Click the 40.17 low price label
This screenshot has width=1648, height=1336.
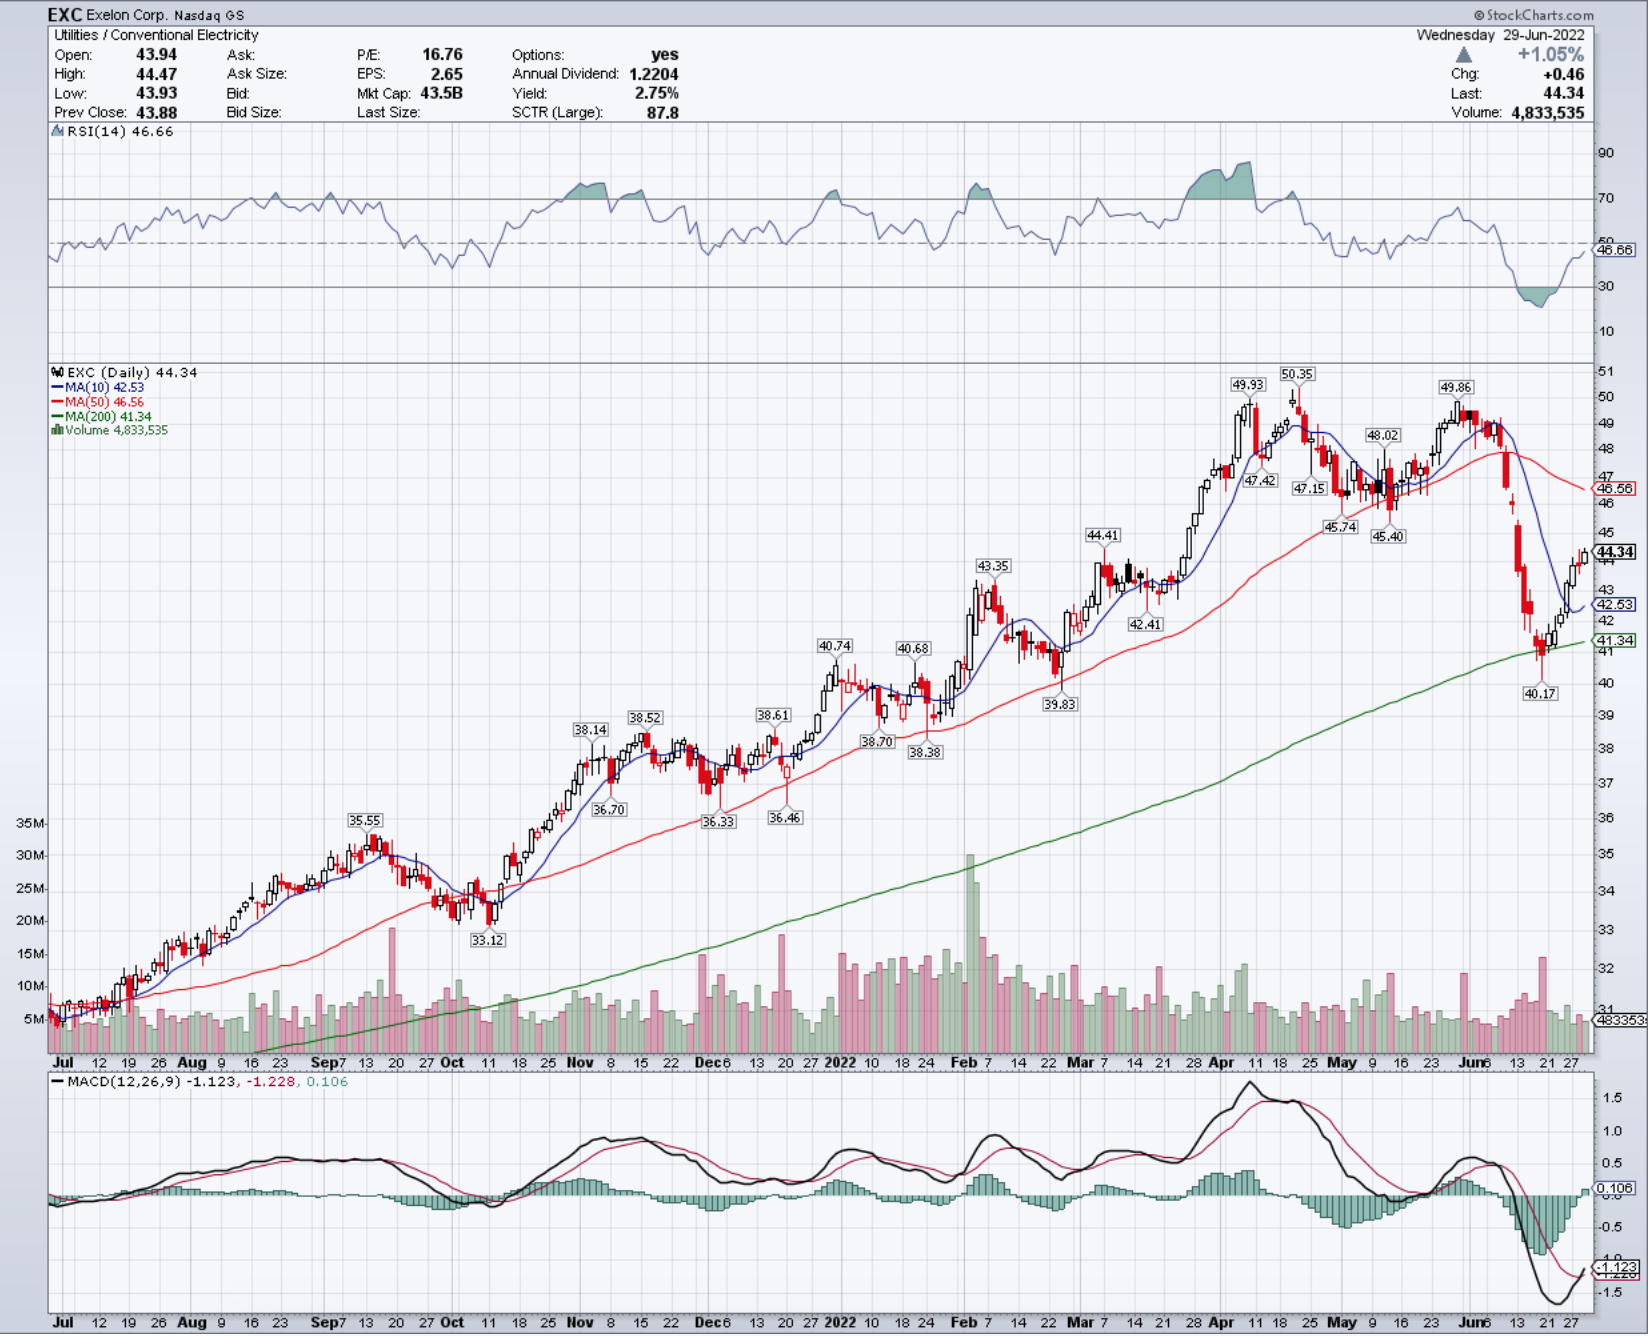coord(1540,693)
